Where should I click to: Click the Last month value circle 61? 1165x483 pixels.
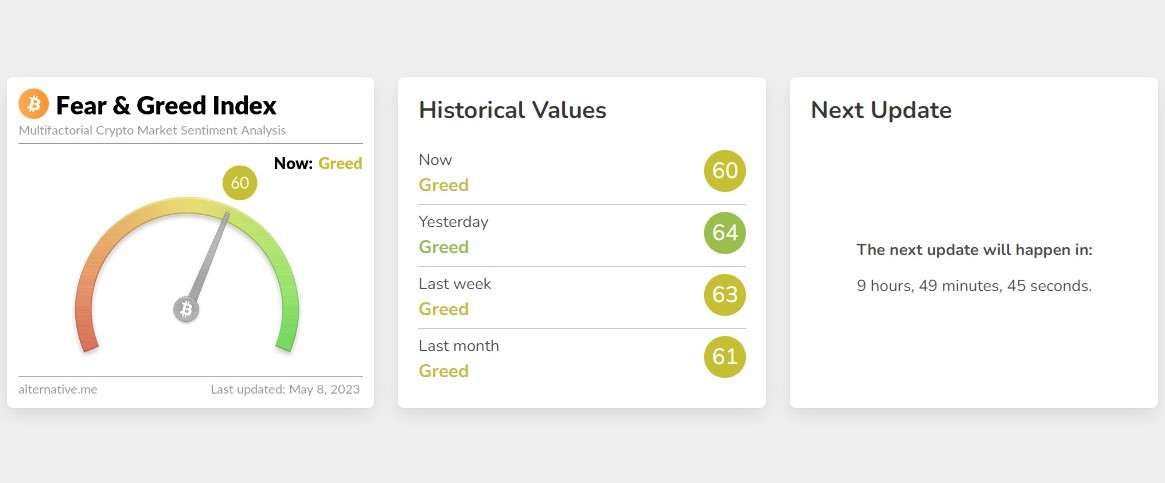(725, 357)
